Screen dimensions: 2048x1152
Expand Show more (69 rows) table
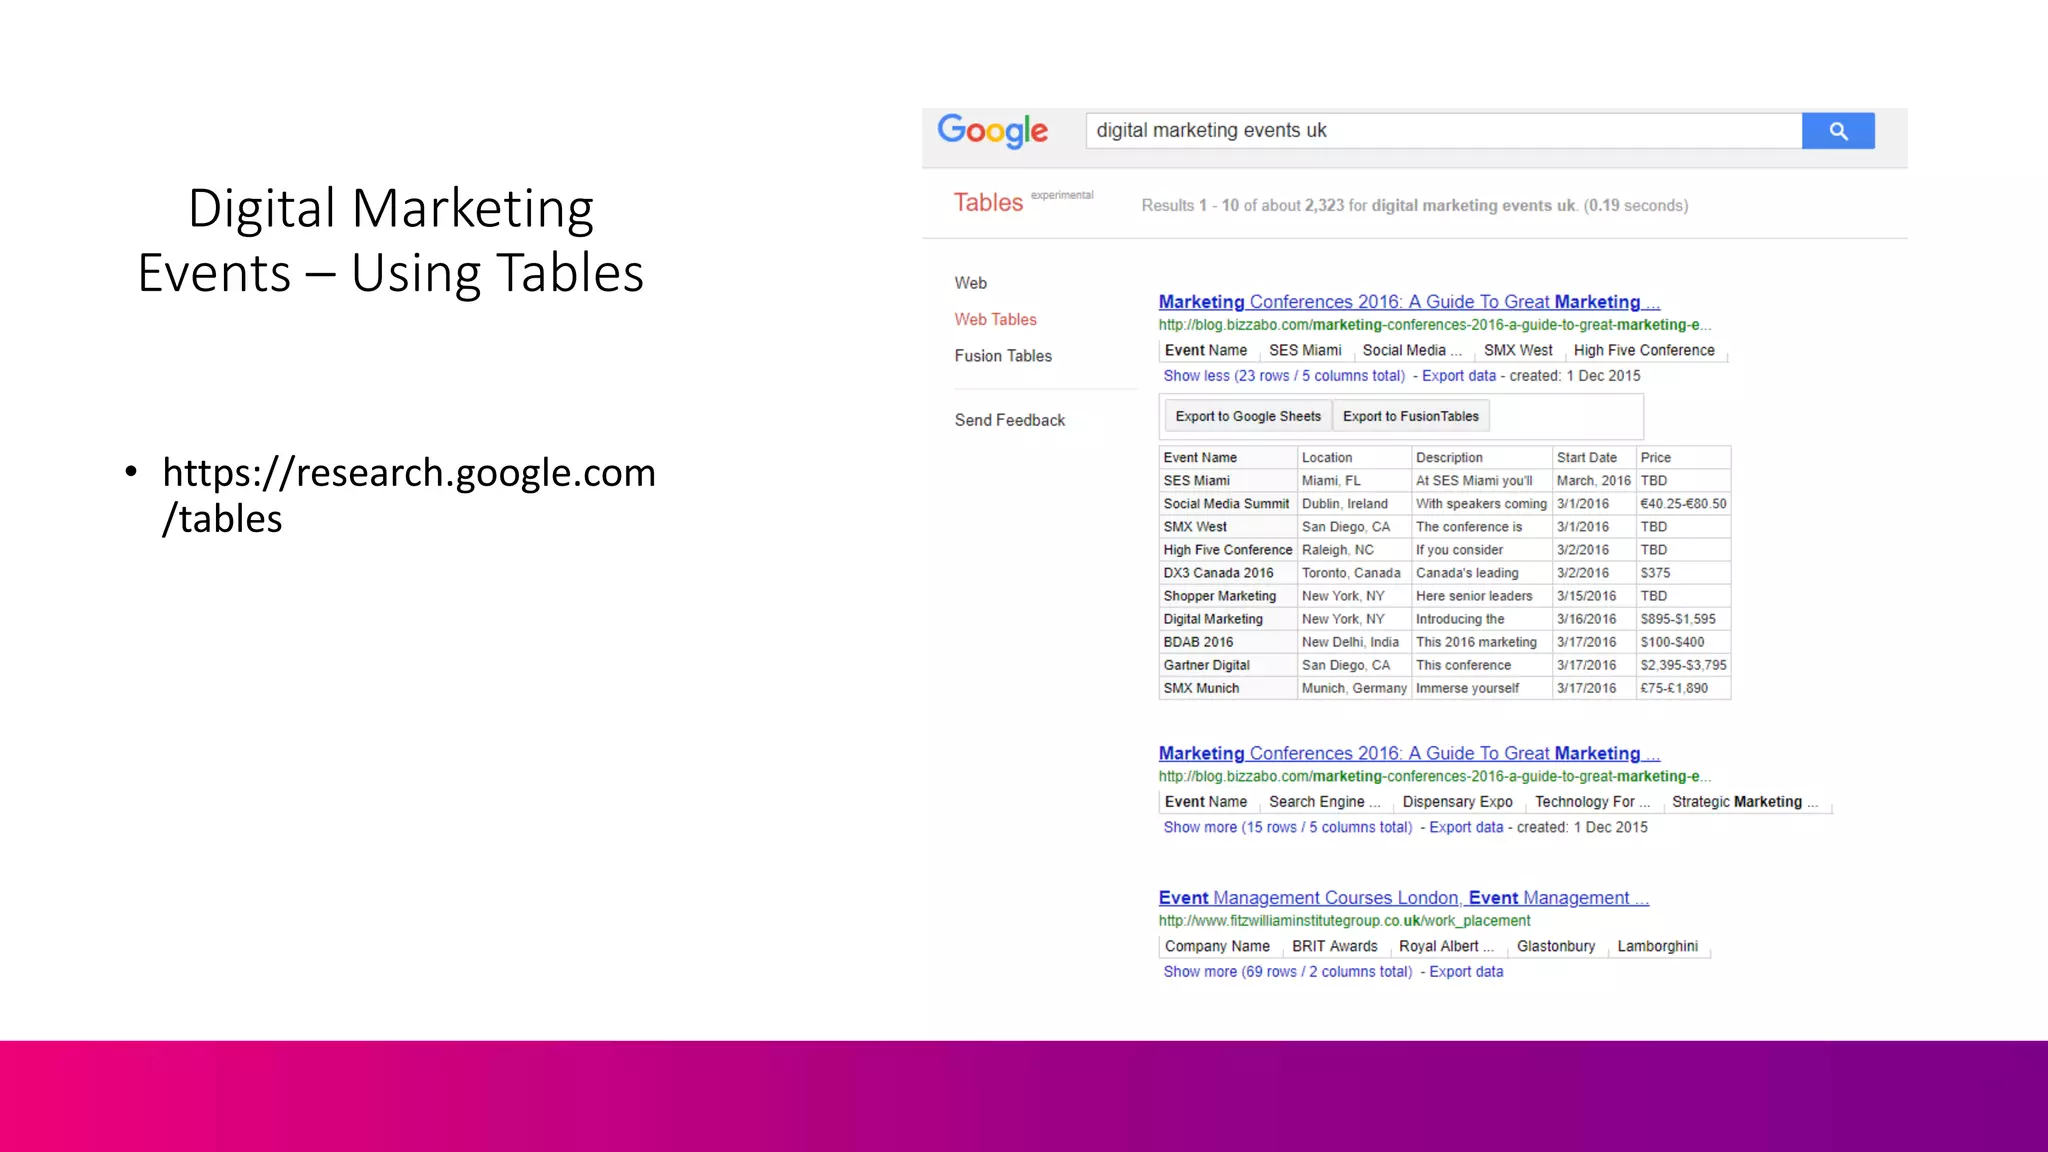[x=1287, y=971]
